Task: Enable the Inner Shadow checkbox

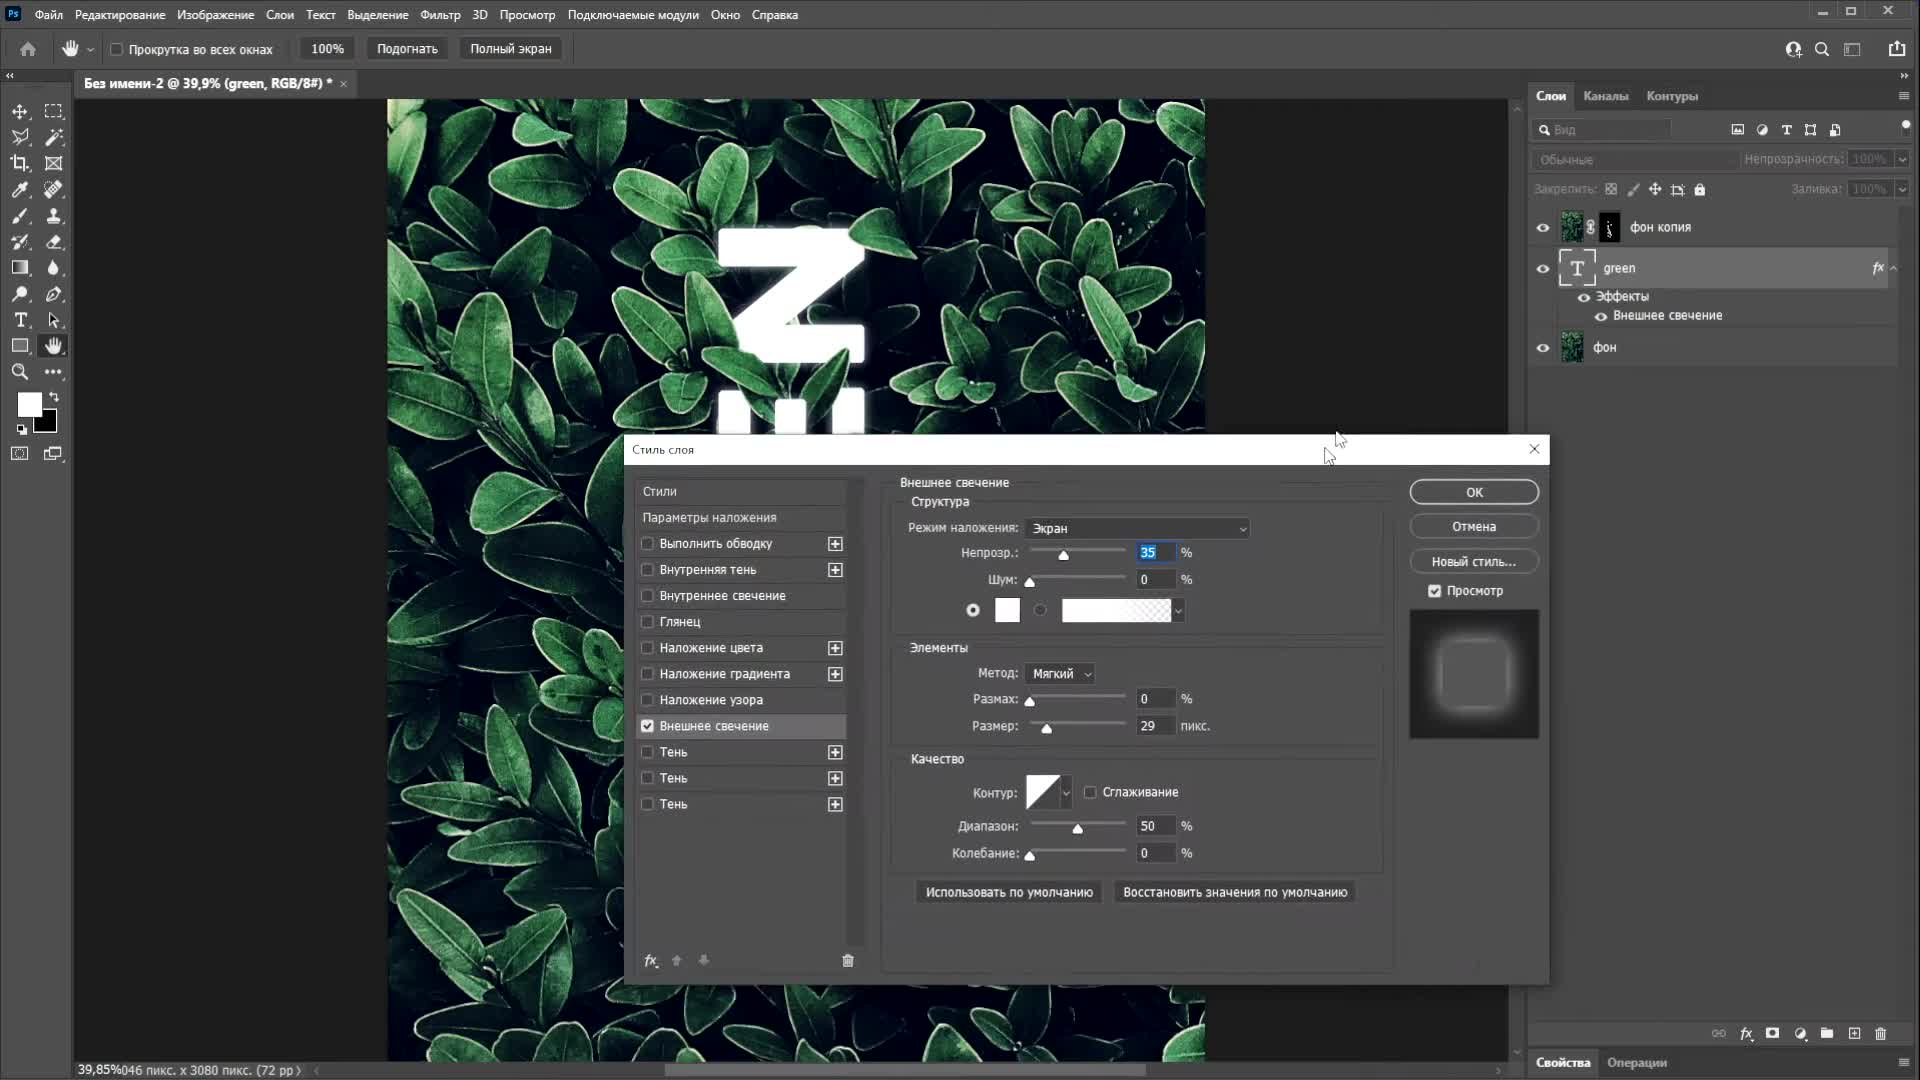Action: 647,570
